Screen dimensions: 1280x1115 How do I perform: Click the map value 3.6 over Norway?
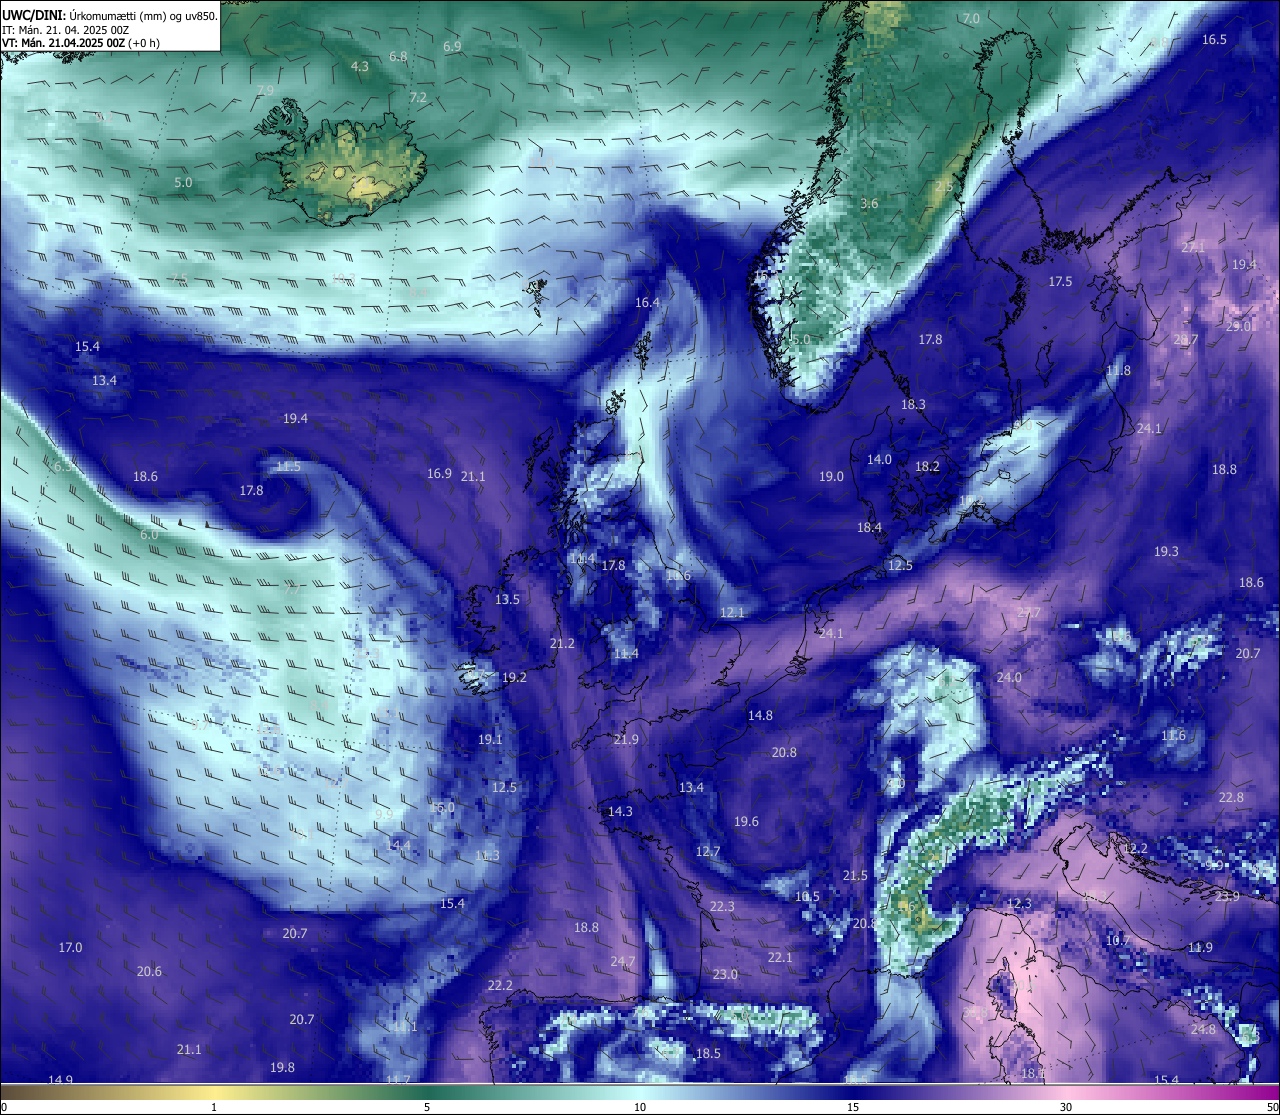(x=869, y=203)
